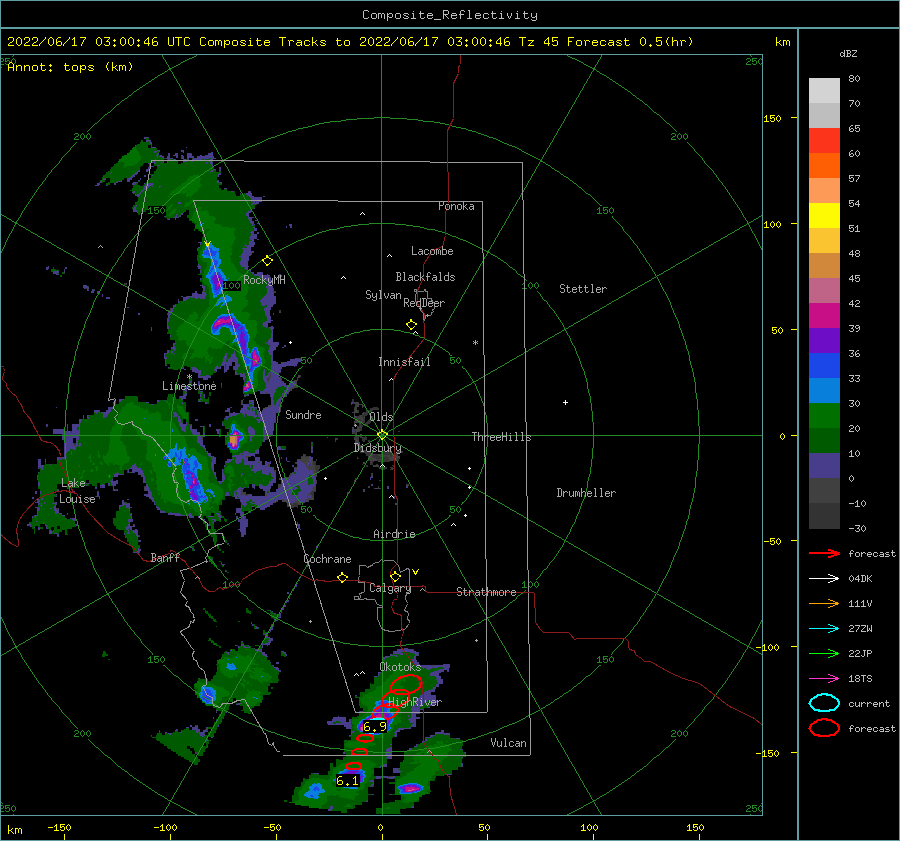
Task: Click the 'Innisfail' city label
Action: click(404, 362)
